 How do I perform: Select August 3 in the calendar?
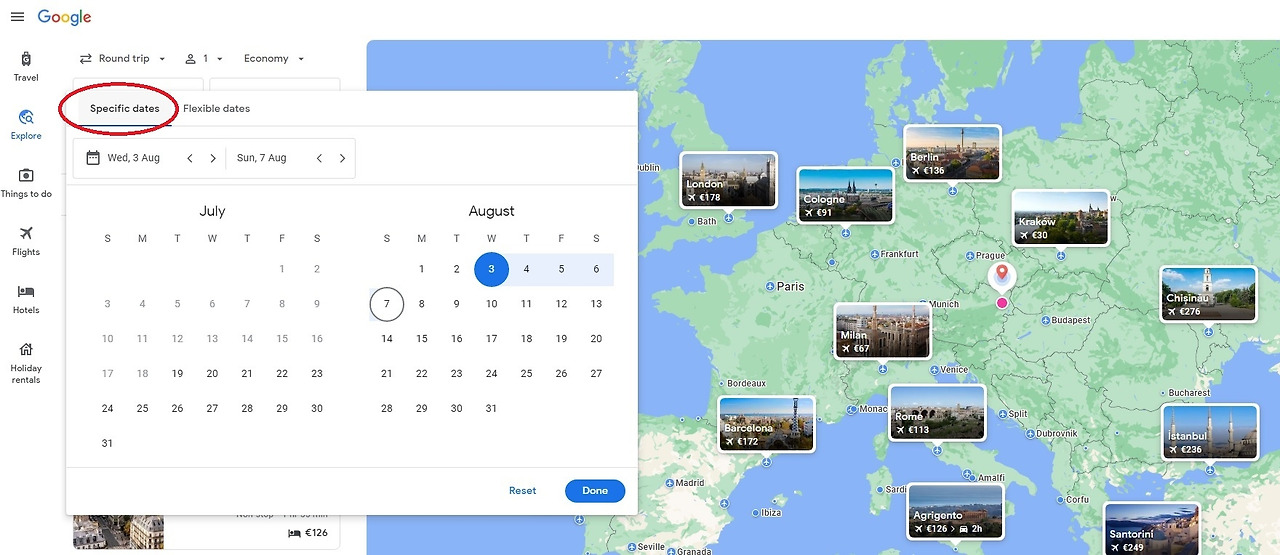tap(491, 269)
